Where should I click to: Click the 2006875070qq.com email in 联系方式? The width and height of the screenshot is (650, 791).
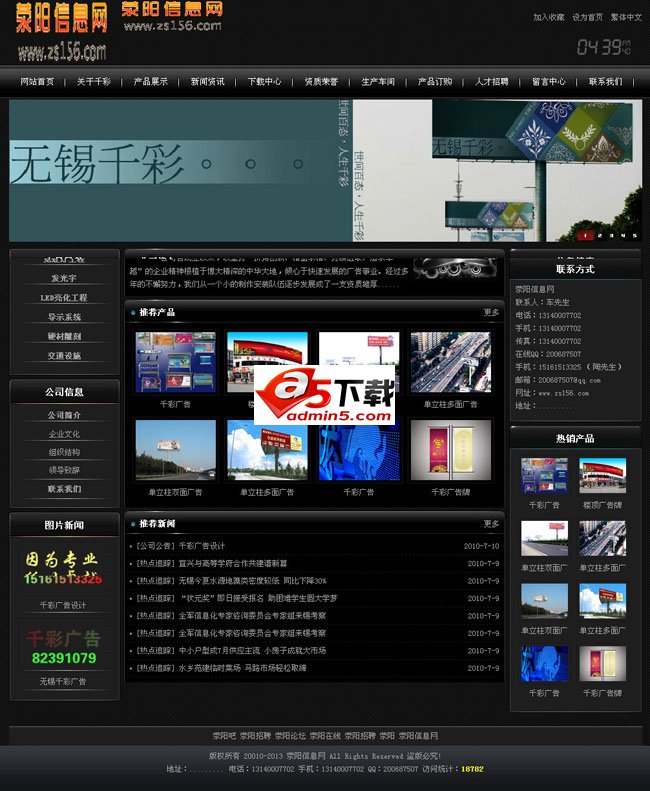click(x=569, y=380)
